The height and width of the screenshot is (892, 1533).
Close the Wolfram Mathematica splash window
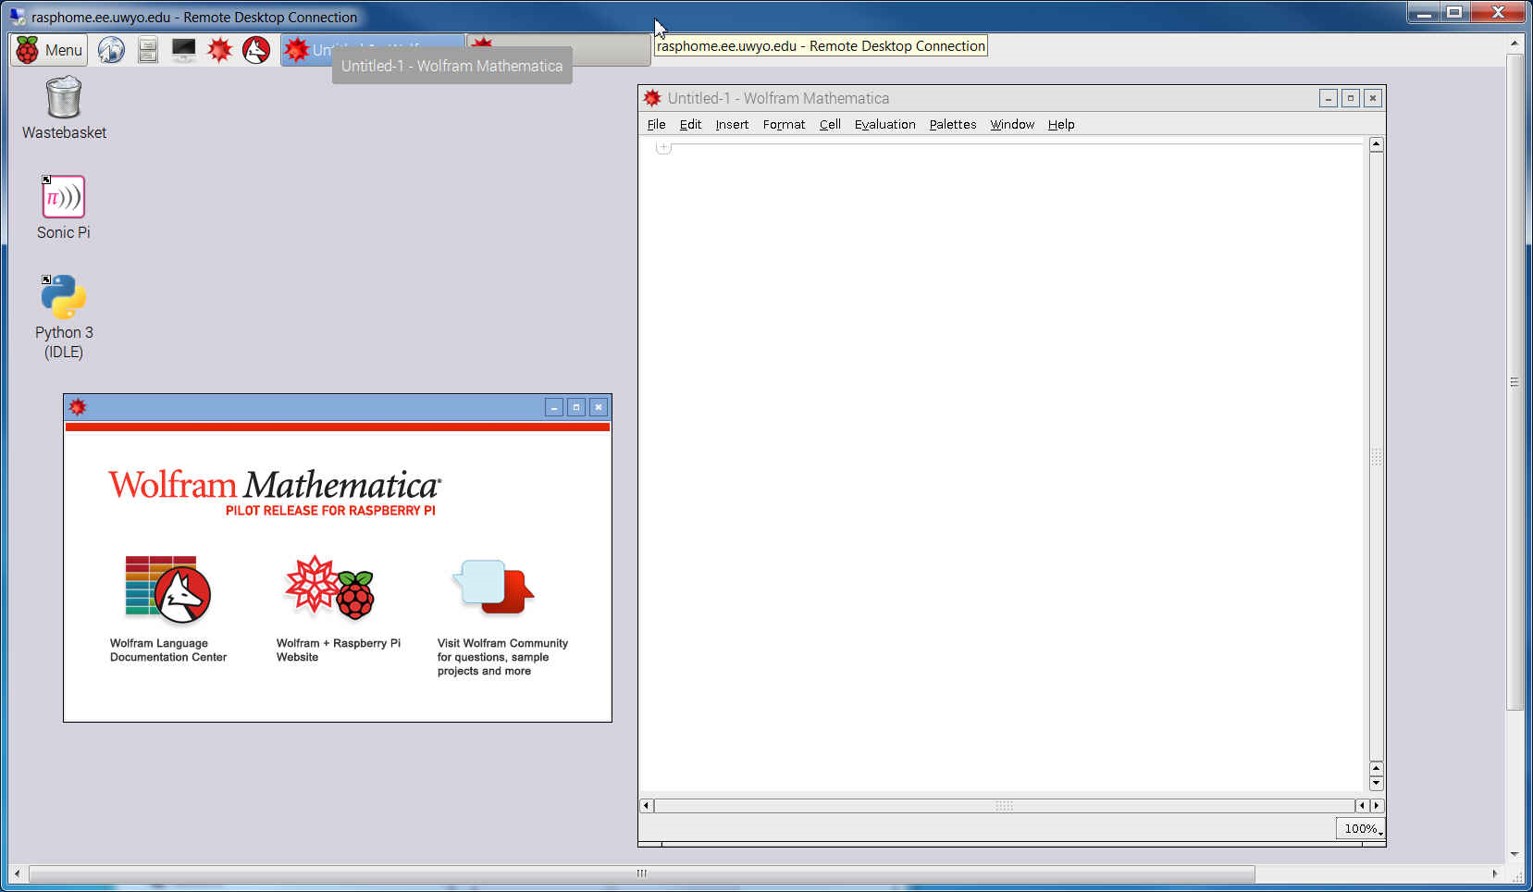point(598,407)
